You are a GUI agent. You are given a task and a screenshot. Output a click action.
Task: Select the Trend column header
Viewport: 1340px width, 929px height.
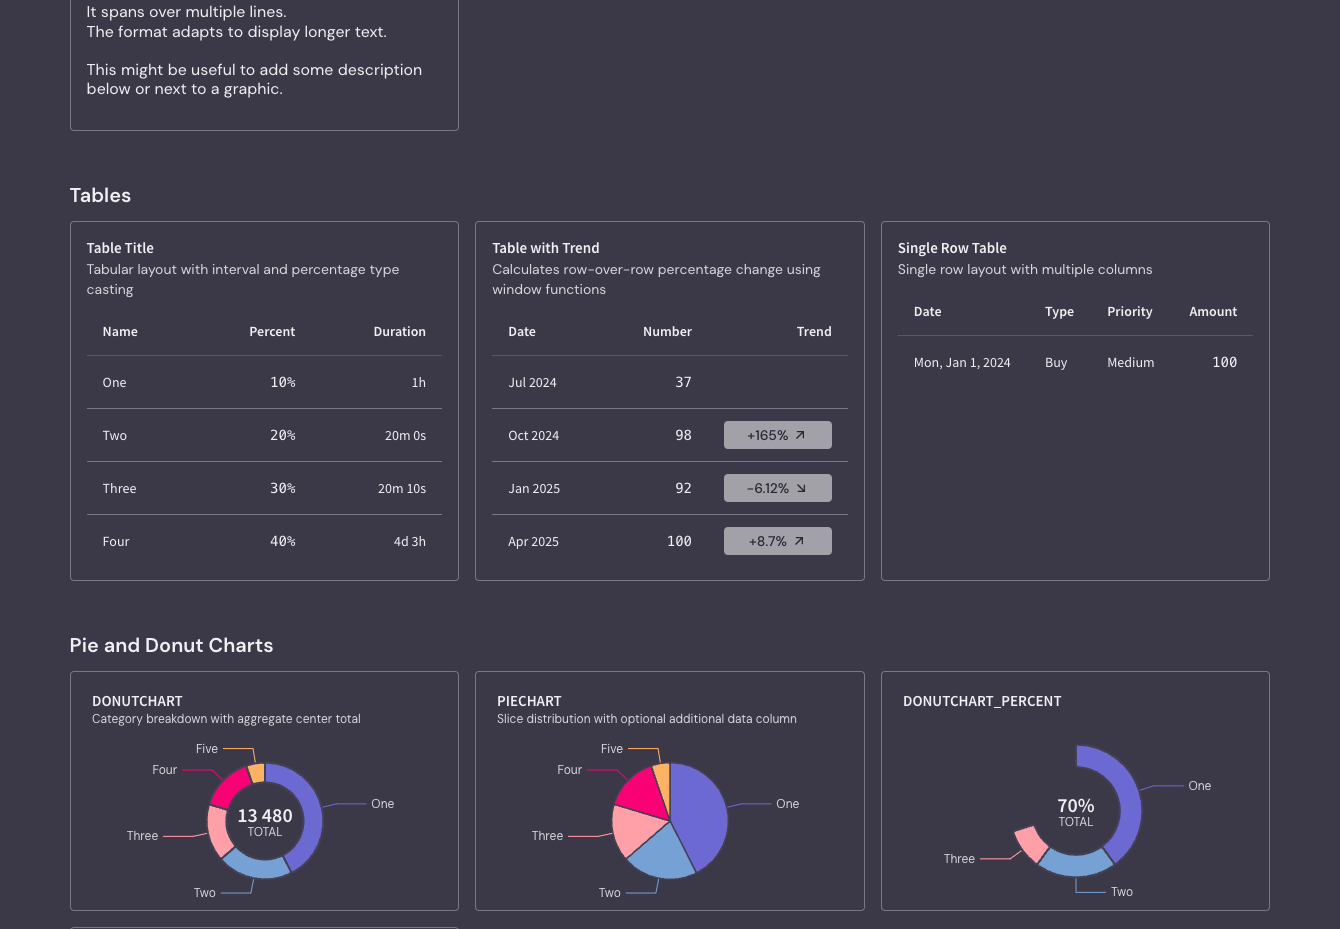pyautogui.click(x=814, y=332)
